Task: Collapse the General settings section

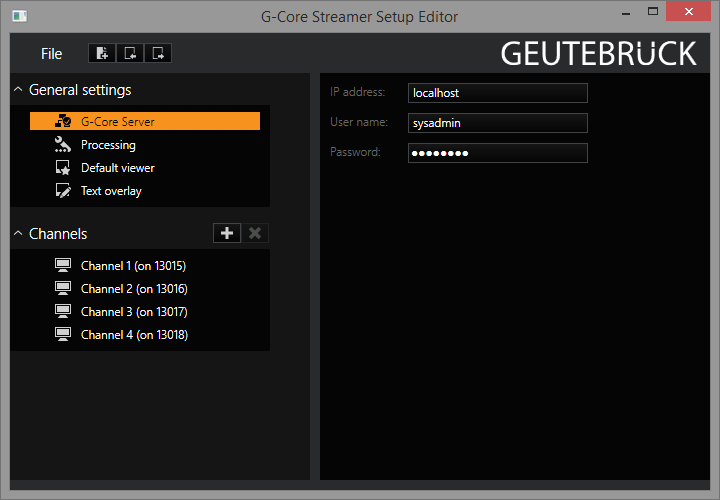Action: pyautogui.click(x=18, y=89)
